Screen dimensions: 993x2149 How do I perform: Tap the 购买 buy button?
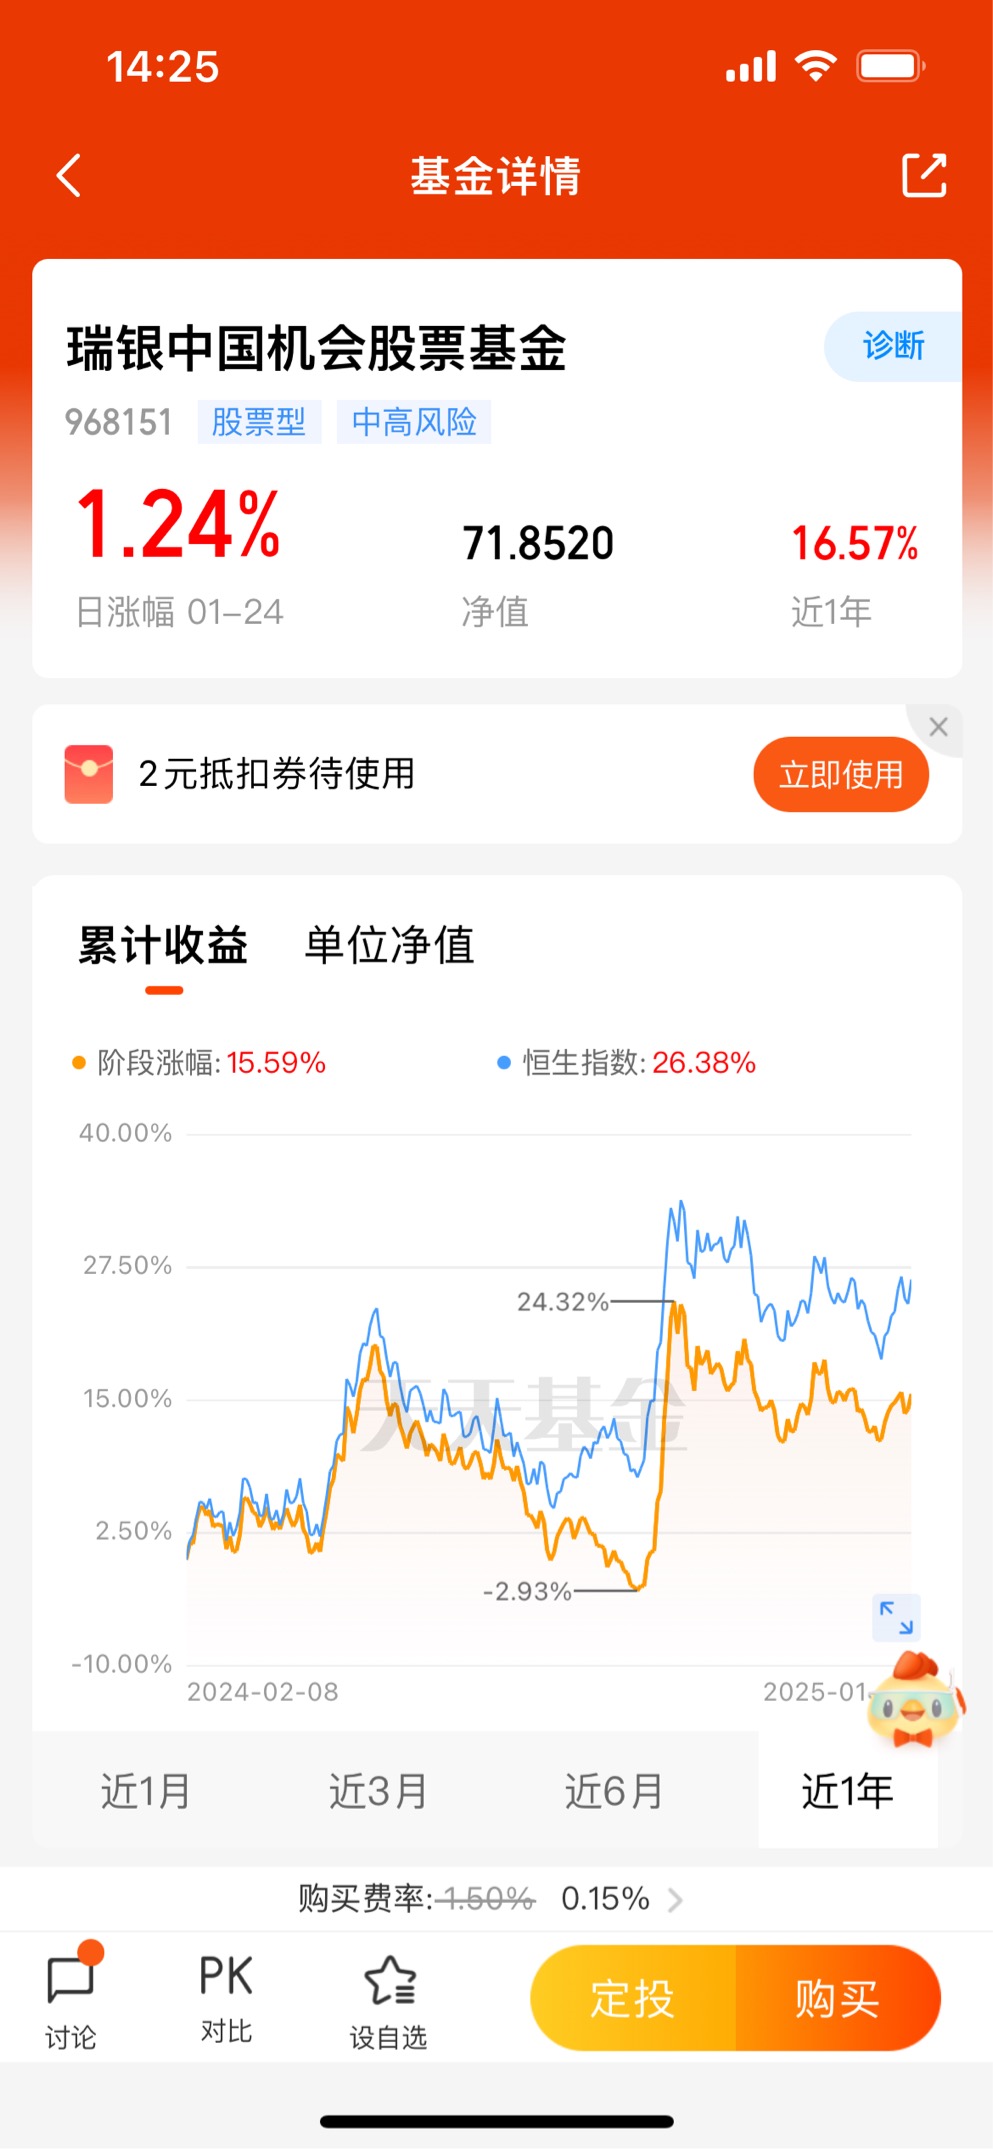[x=838, y=1998]
